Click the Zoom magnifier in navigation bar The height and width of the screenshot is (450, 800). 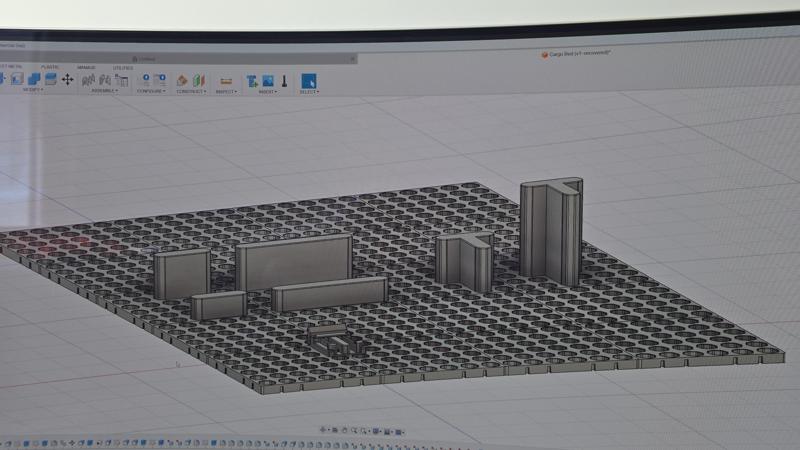[x=354, y=431]
